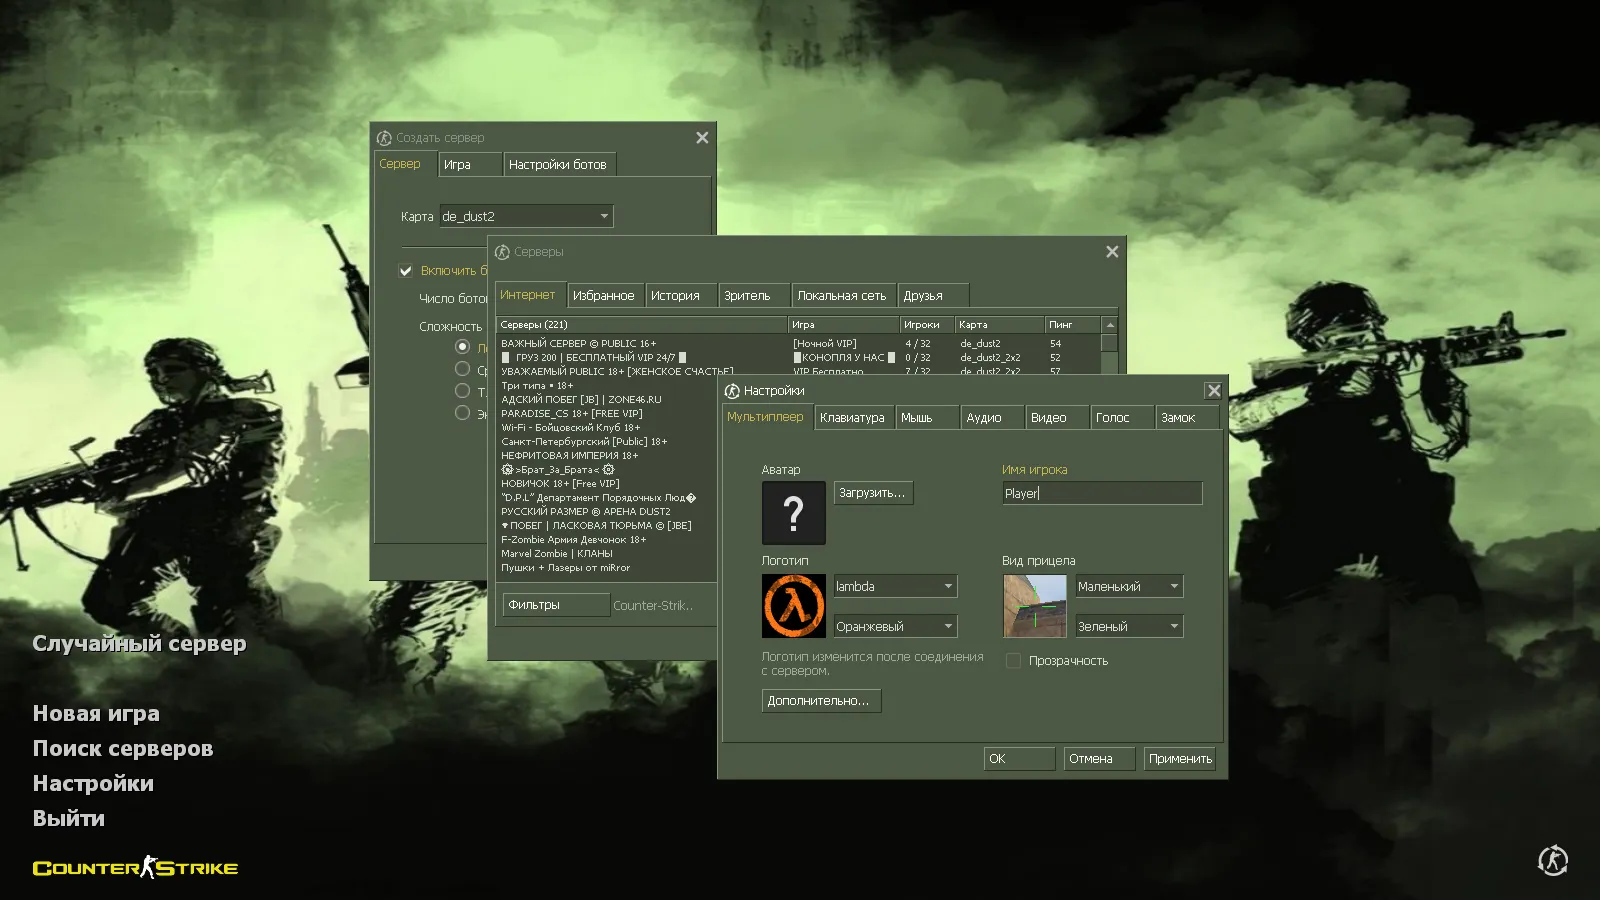Click the orange lambda logo preview
This screenshot has height=900, width=1600.
point(793,606)
